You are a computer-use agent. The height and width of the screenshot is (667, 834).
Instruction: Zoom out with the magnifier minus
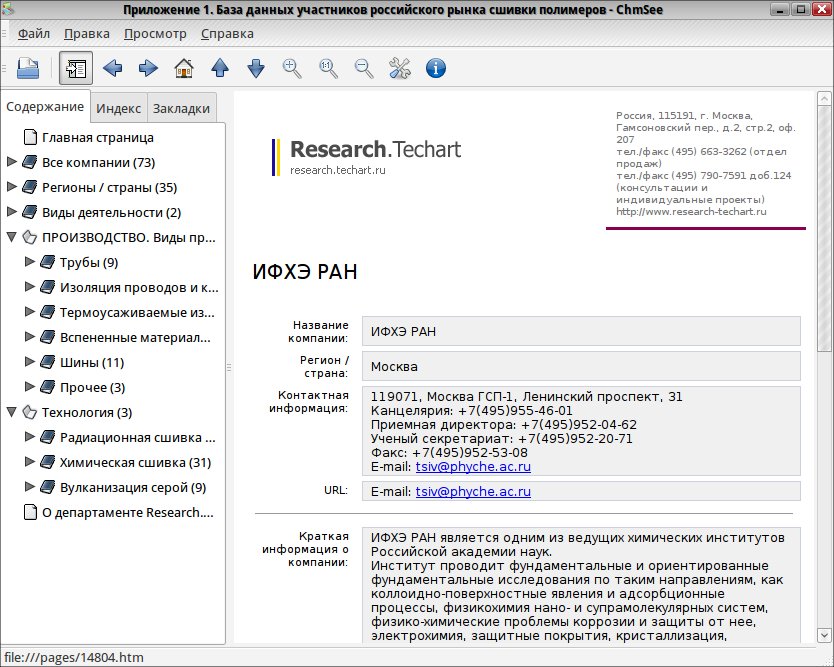coord(364,68)
